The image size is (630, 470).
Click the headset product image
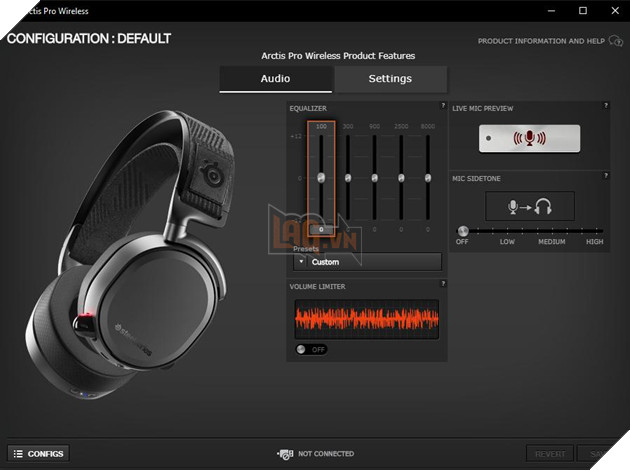(x=131, y=255)
